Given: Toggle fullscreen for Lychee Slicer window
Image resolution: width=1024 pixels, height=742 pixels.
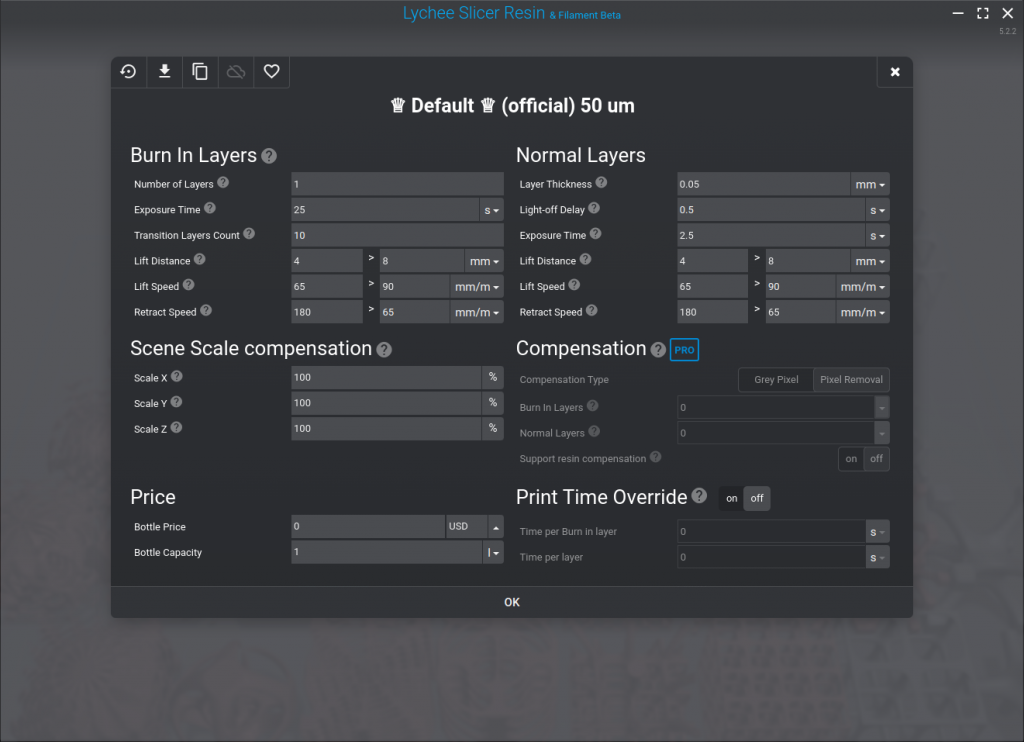Looking at the screenshot, I should coord(983,13).
